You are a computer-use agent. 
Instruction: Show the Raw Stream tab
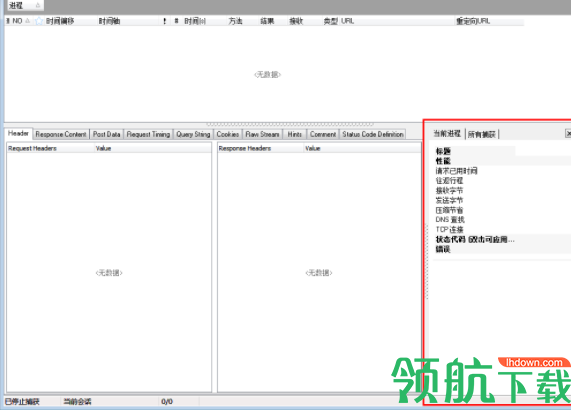pyautogui.click(x=262, y=134)
